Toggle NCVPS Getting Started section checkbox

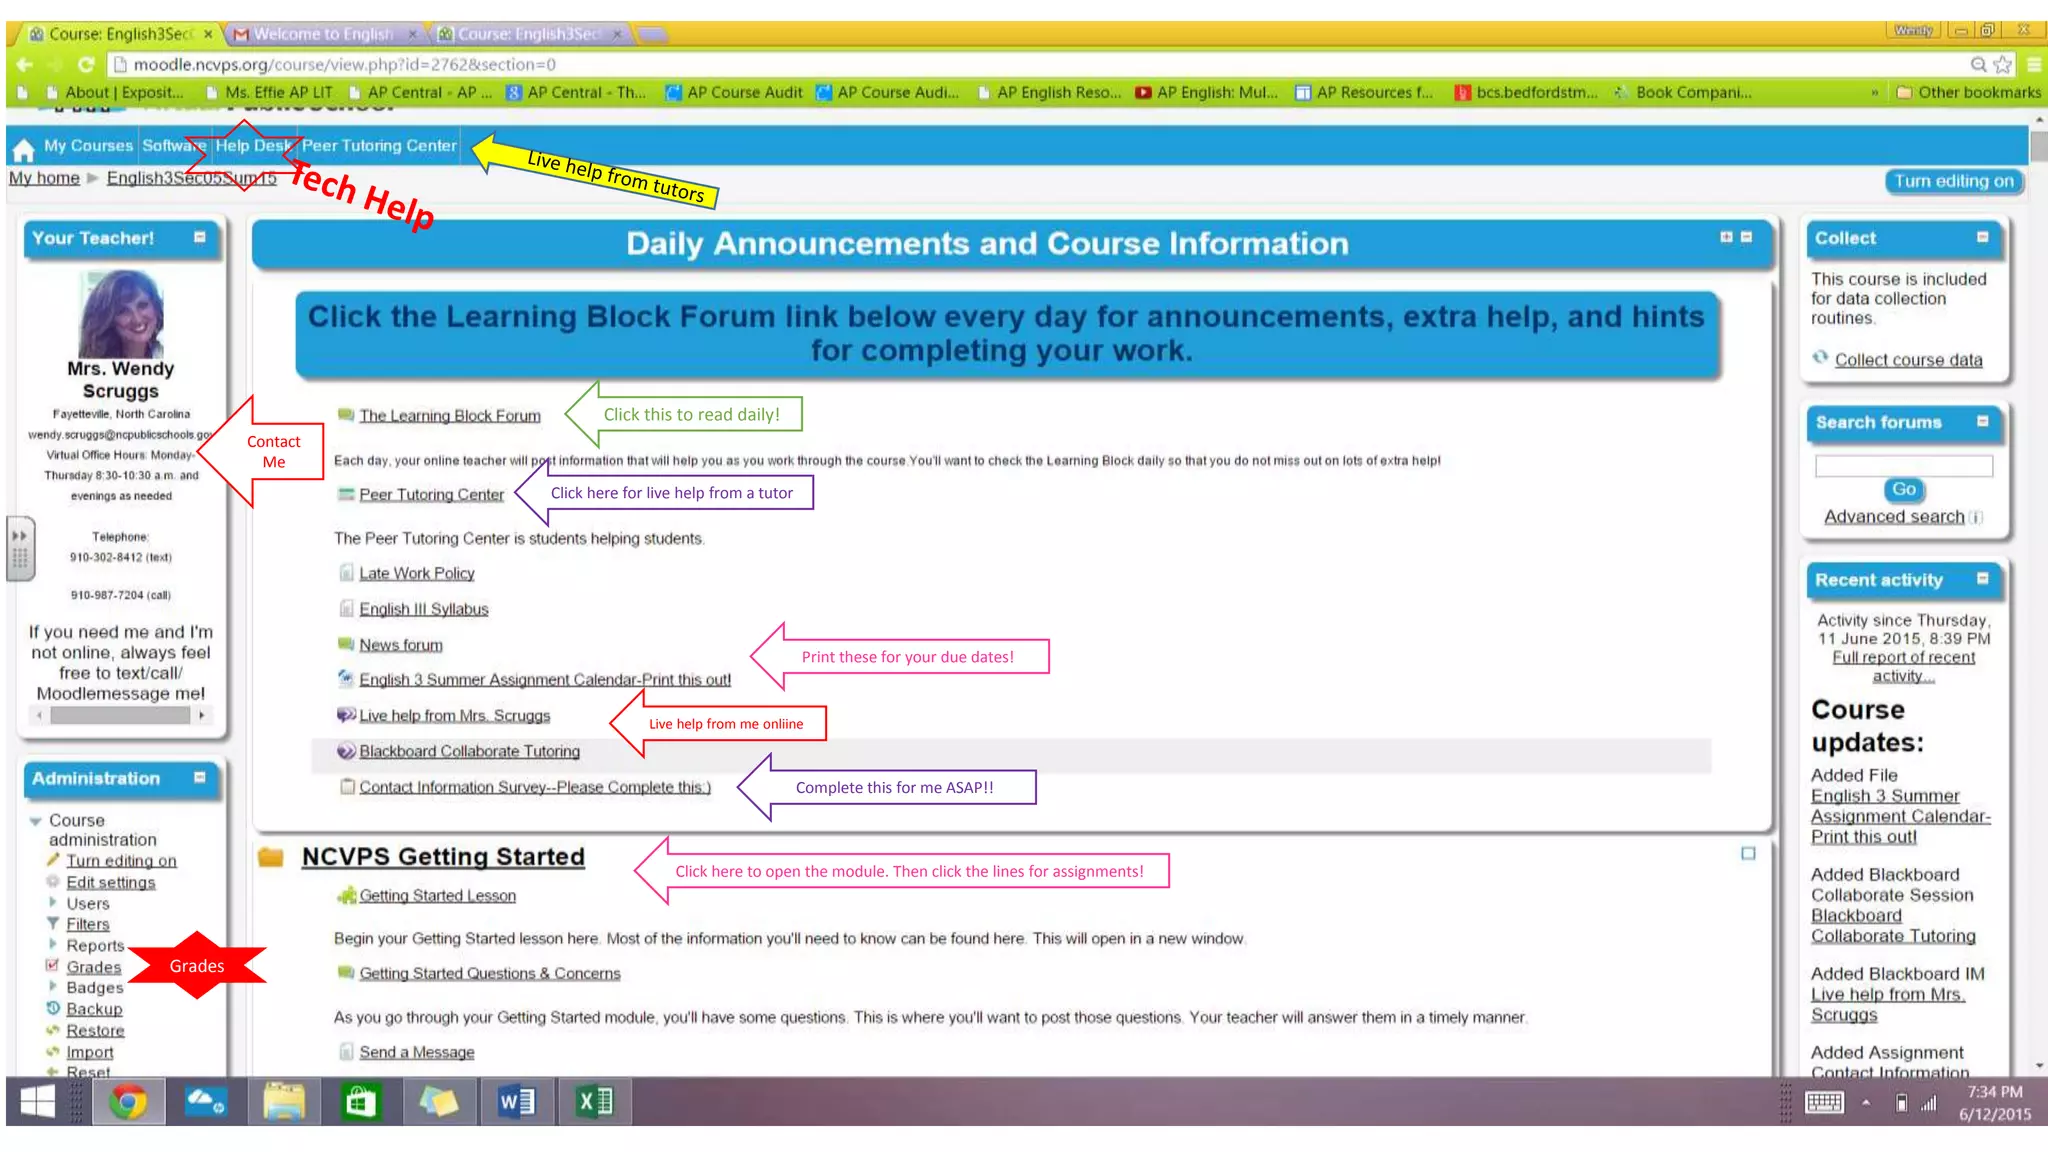[1748, 853]
